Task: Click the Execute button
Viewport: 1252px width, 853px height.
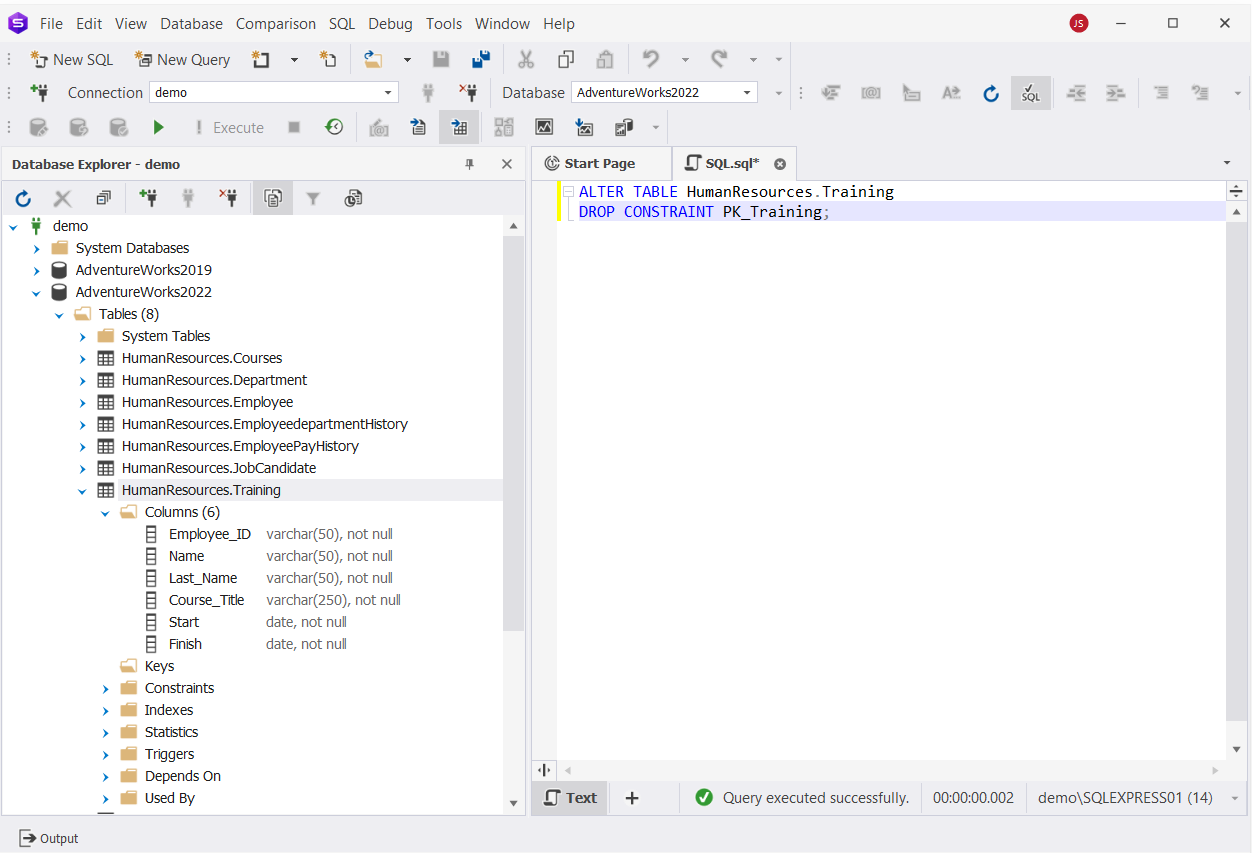Action: 229,127
